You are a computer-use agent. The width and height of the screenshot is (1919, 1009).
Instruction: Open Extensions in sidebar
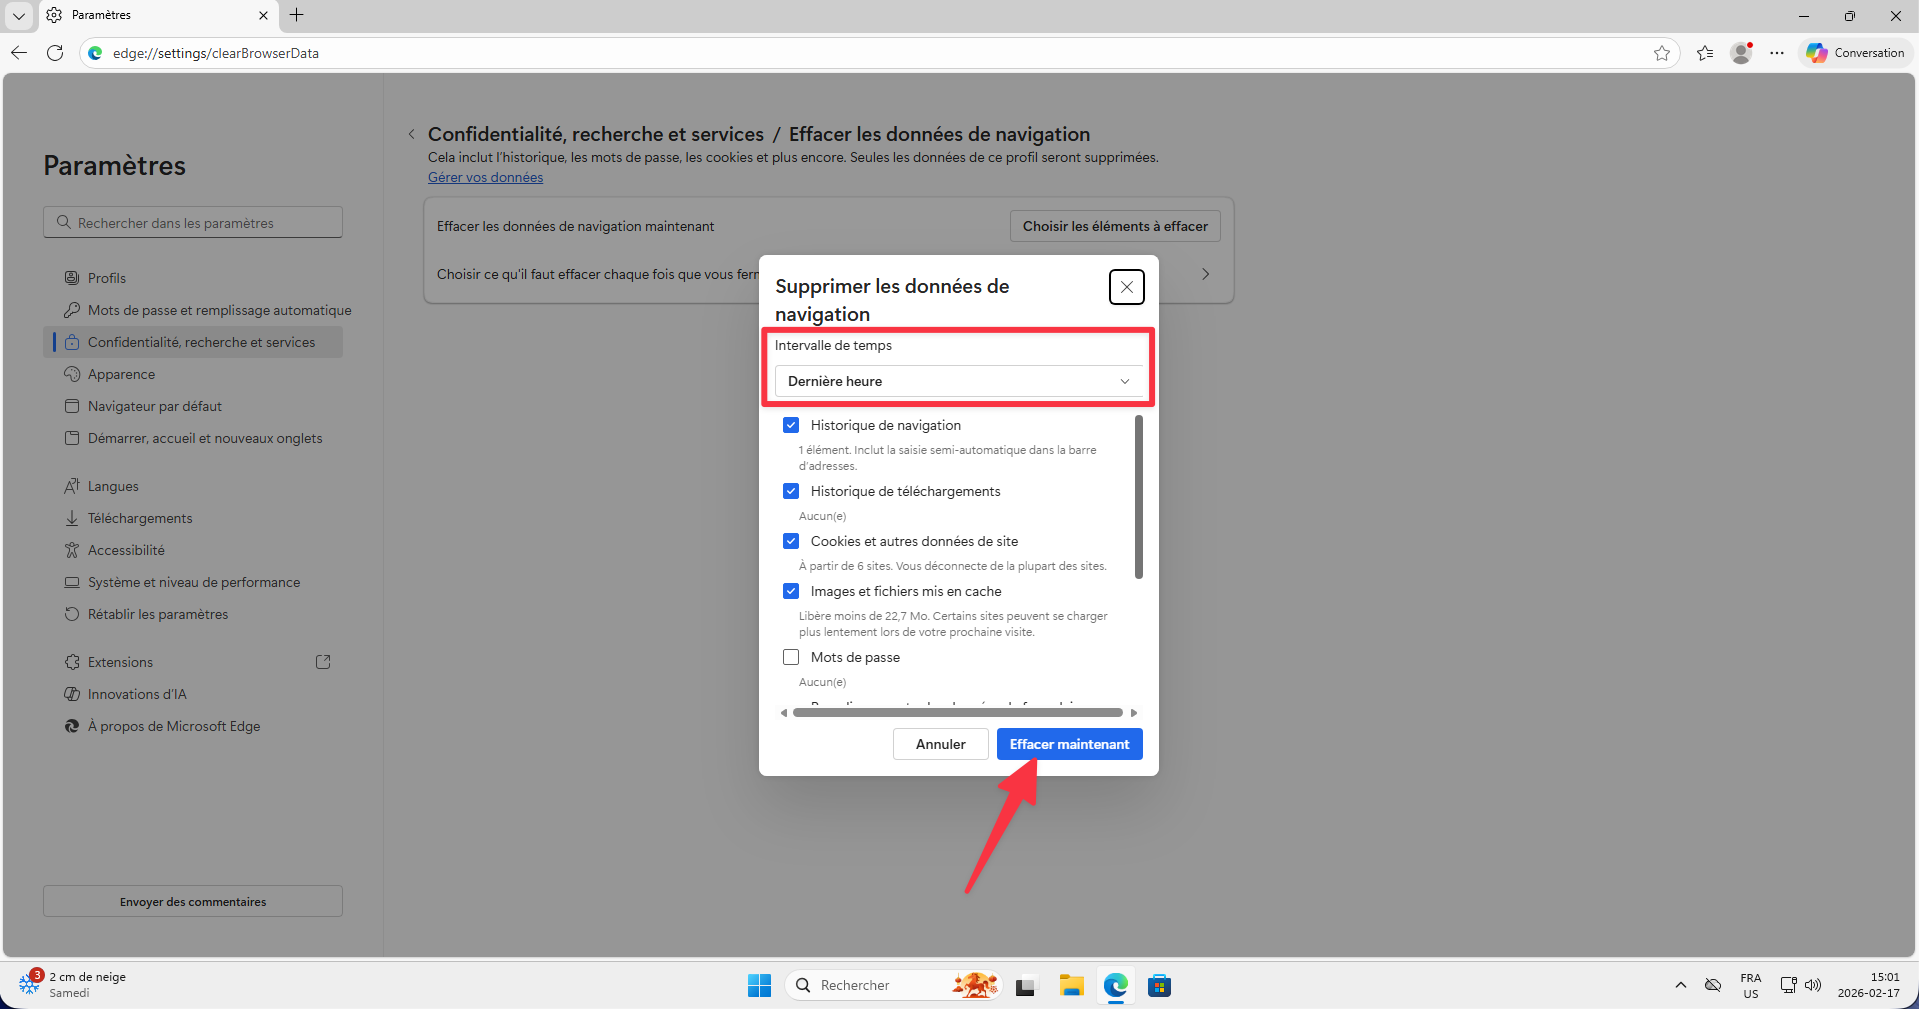193,662
